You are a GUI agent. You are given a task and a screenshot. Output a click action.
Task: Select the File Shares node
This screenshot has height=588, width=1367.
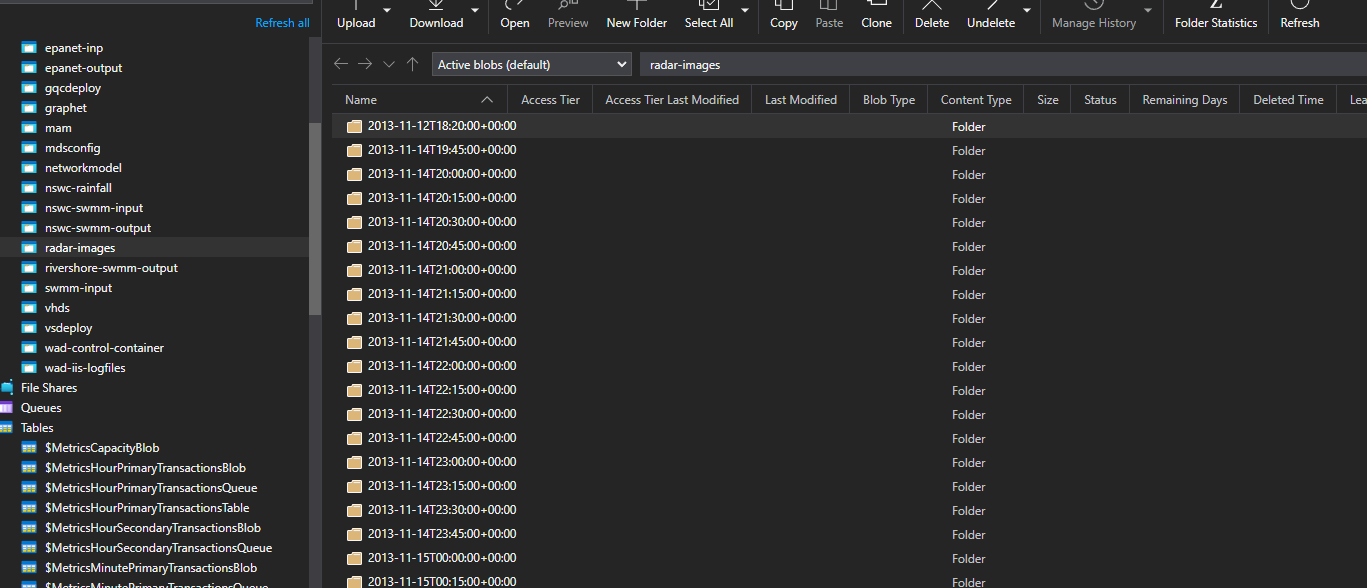[49, 388]
